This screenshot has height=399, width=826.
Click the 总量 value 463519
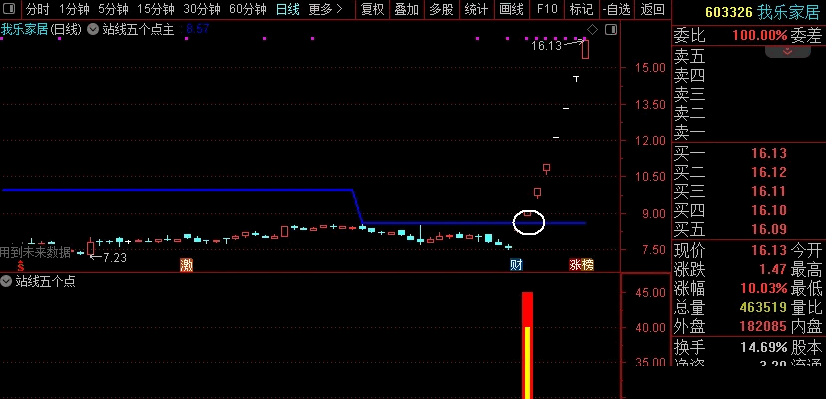[x=763, y=307]
